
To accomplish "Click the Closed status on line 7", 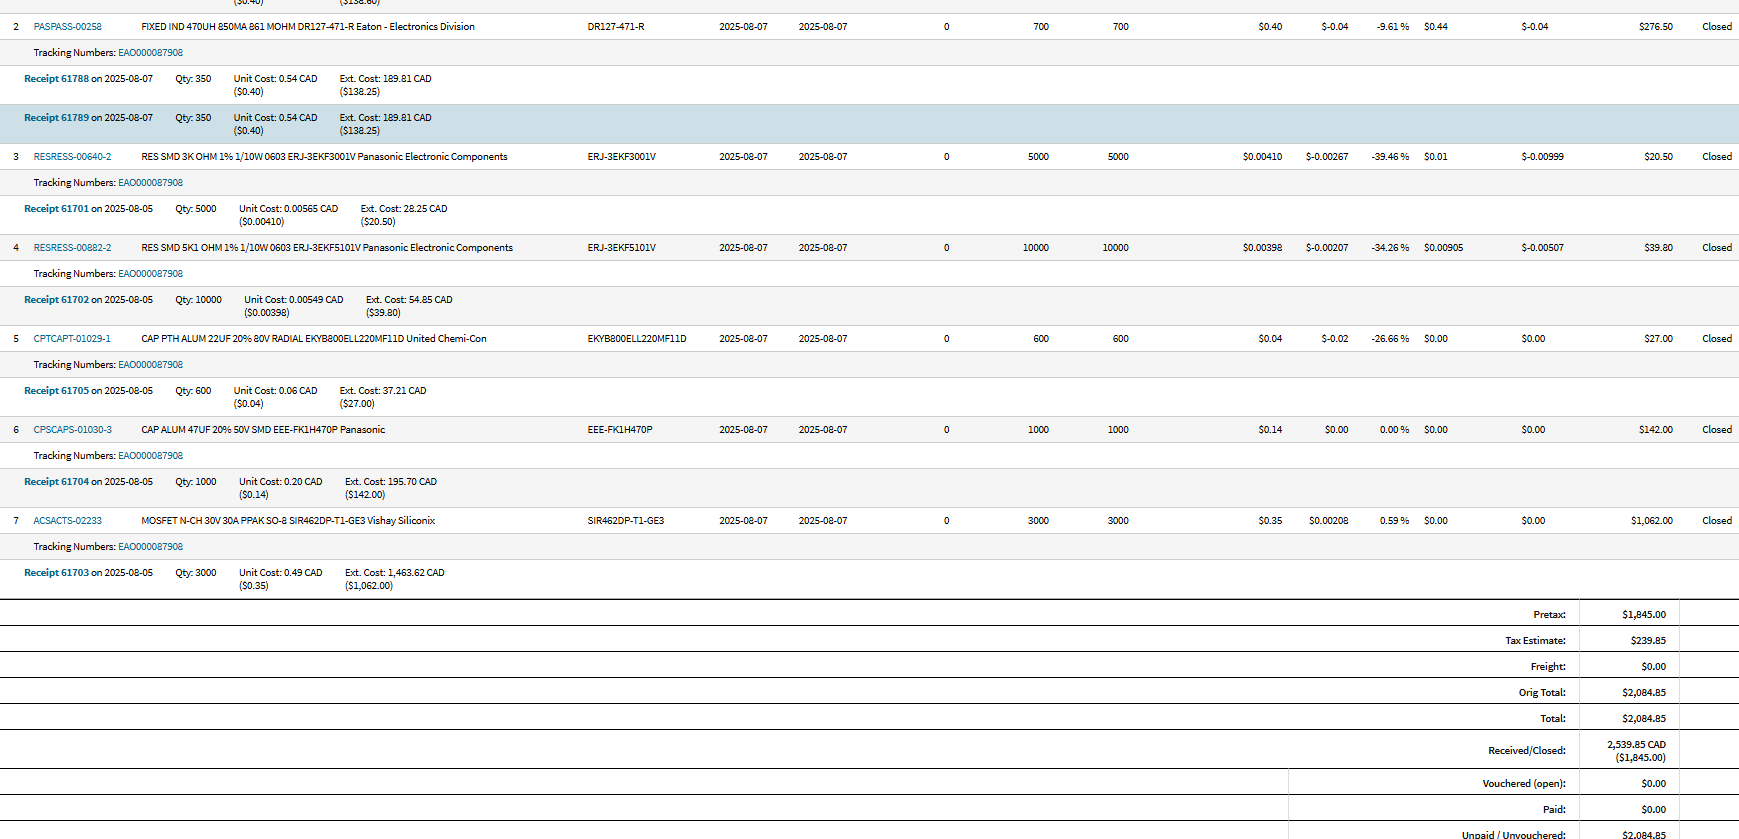I will (x=1716, y=521).
